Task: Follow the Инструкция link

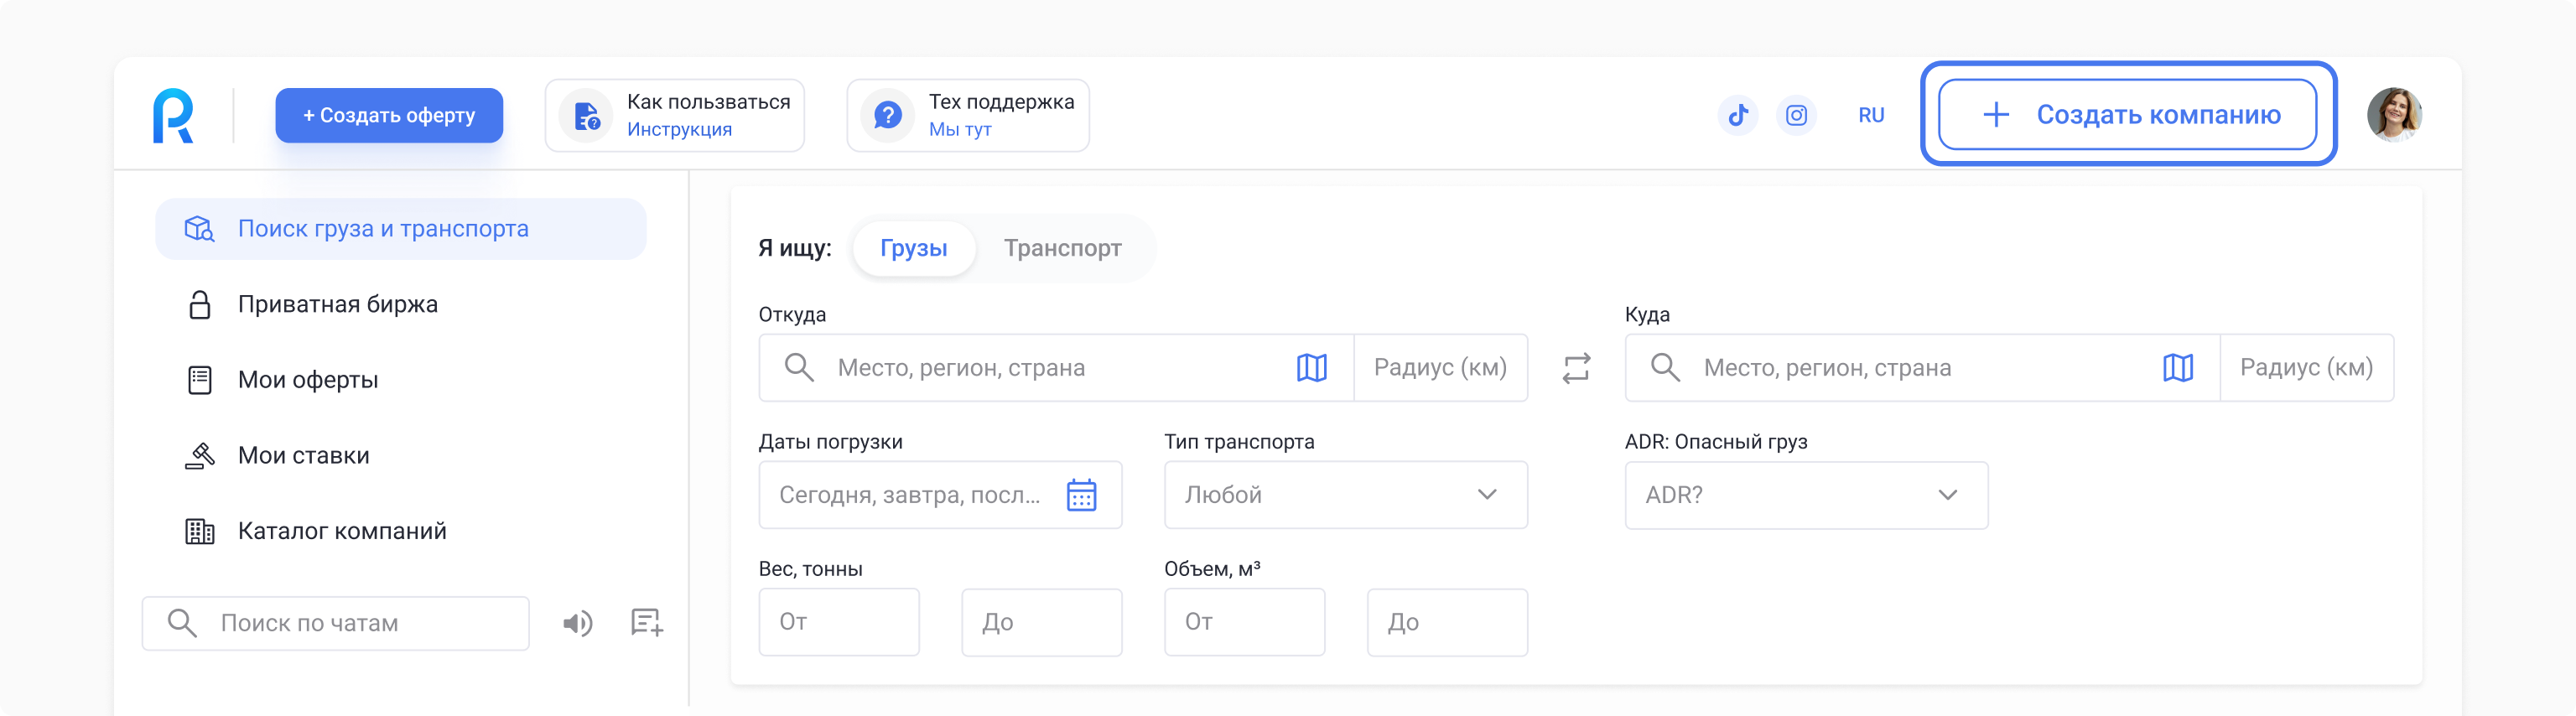Action: point(679,130)
